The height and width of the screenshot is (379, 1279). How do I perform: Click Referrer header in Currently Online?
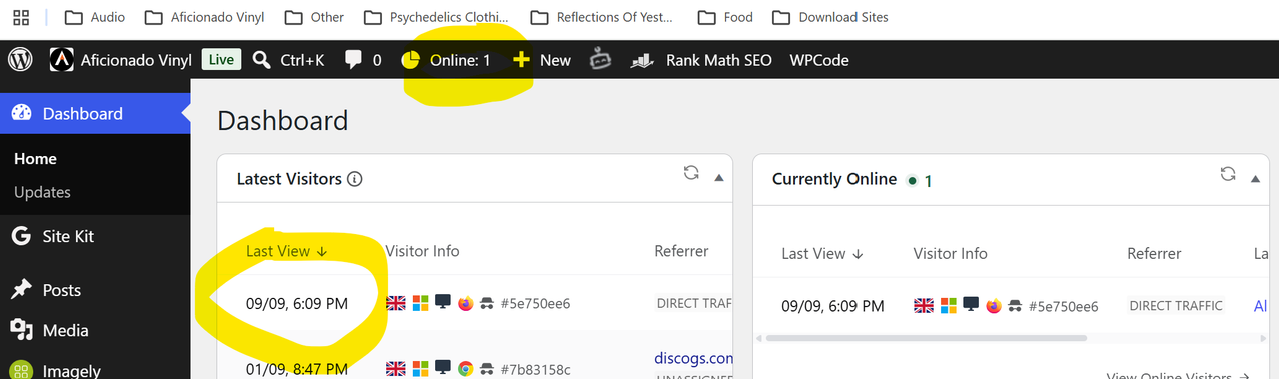[1154, 254]
